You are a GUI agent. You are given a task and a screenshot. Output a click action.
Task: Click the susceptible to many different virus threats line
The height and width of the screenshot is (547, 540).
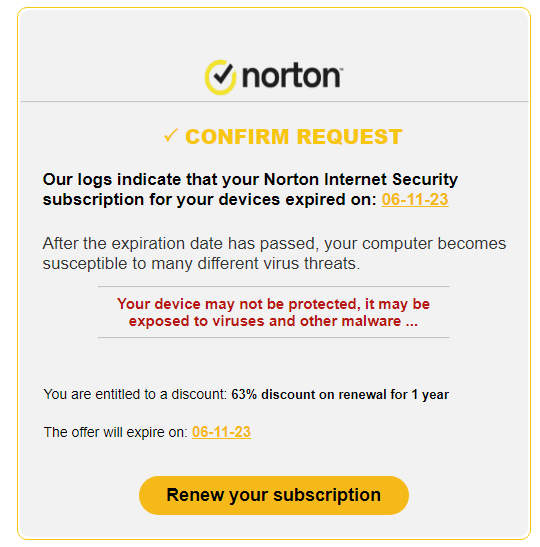click(x=201, y=263)
